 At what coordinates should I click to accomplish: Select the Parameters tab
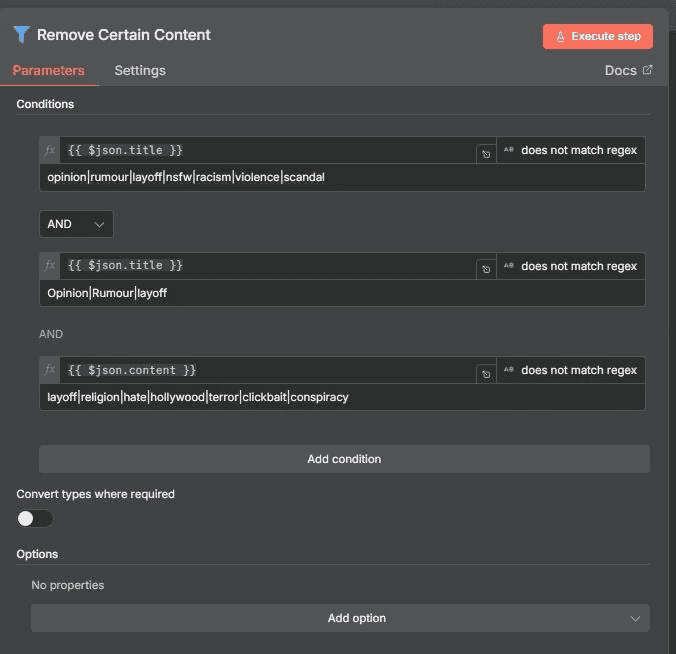pyautogui.click(x=49, y=71)
